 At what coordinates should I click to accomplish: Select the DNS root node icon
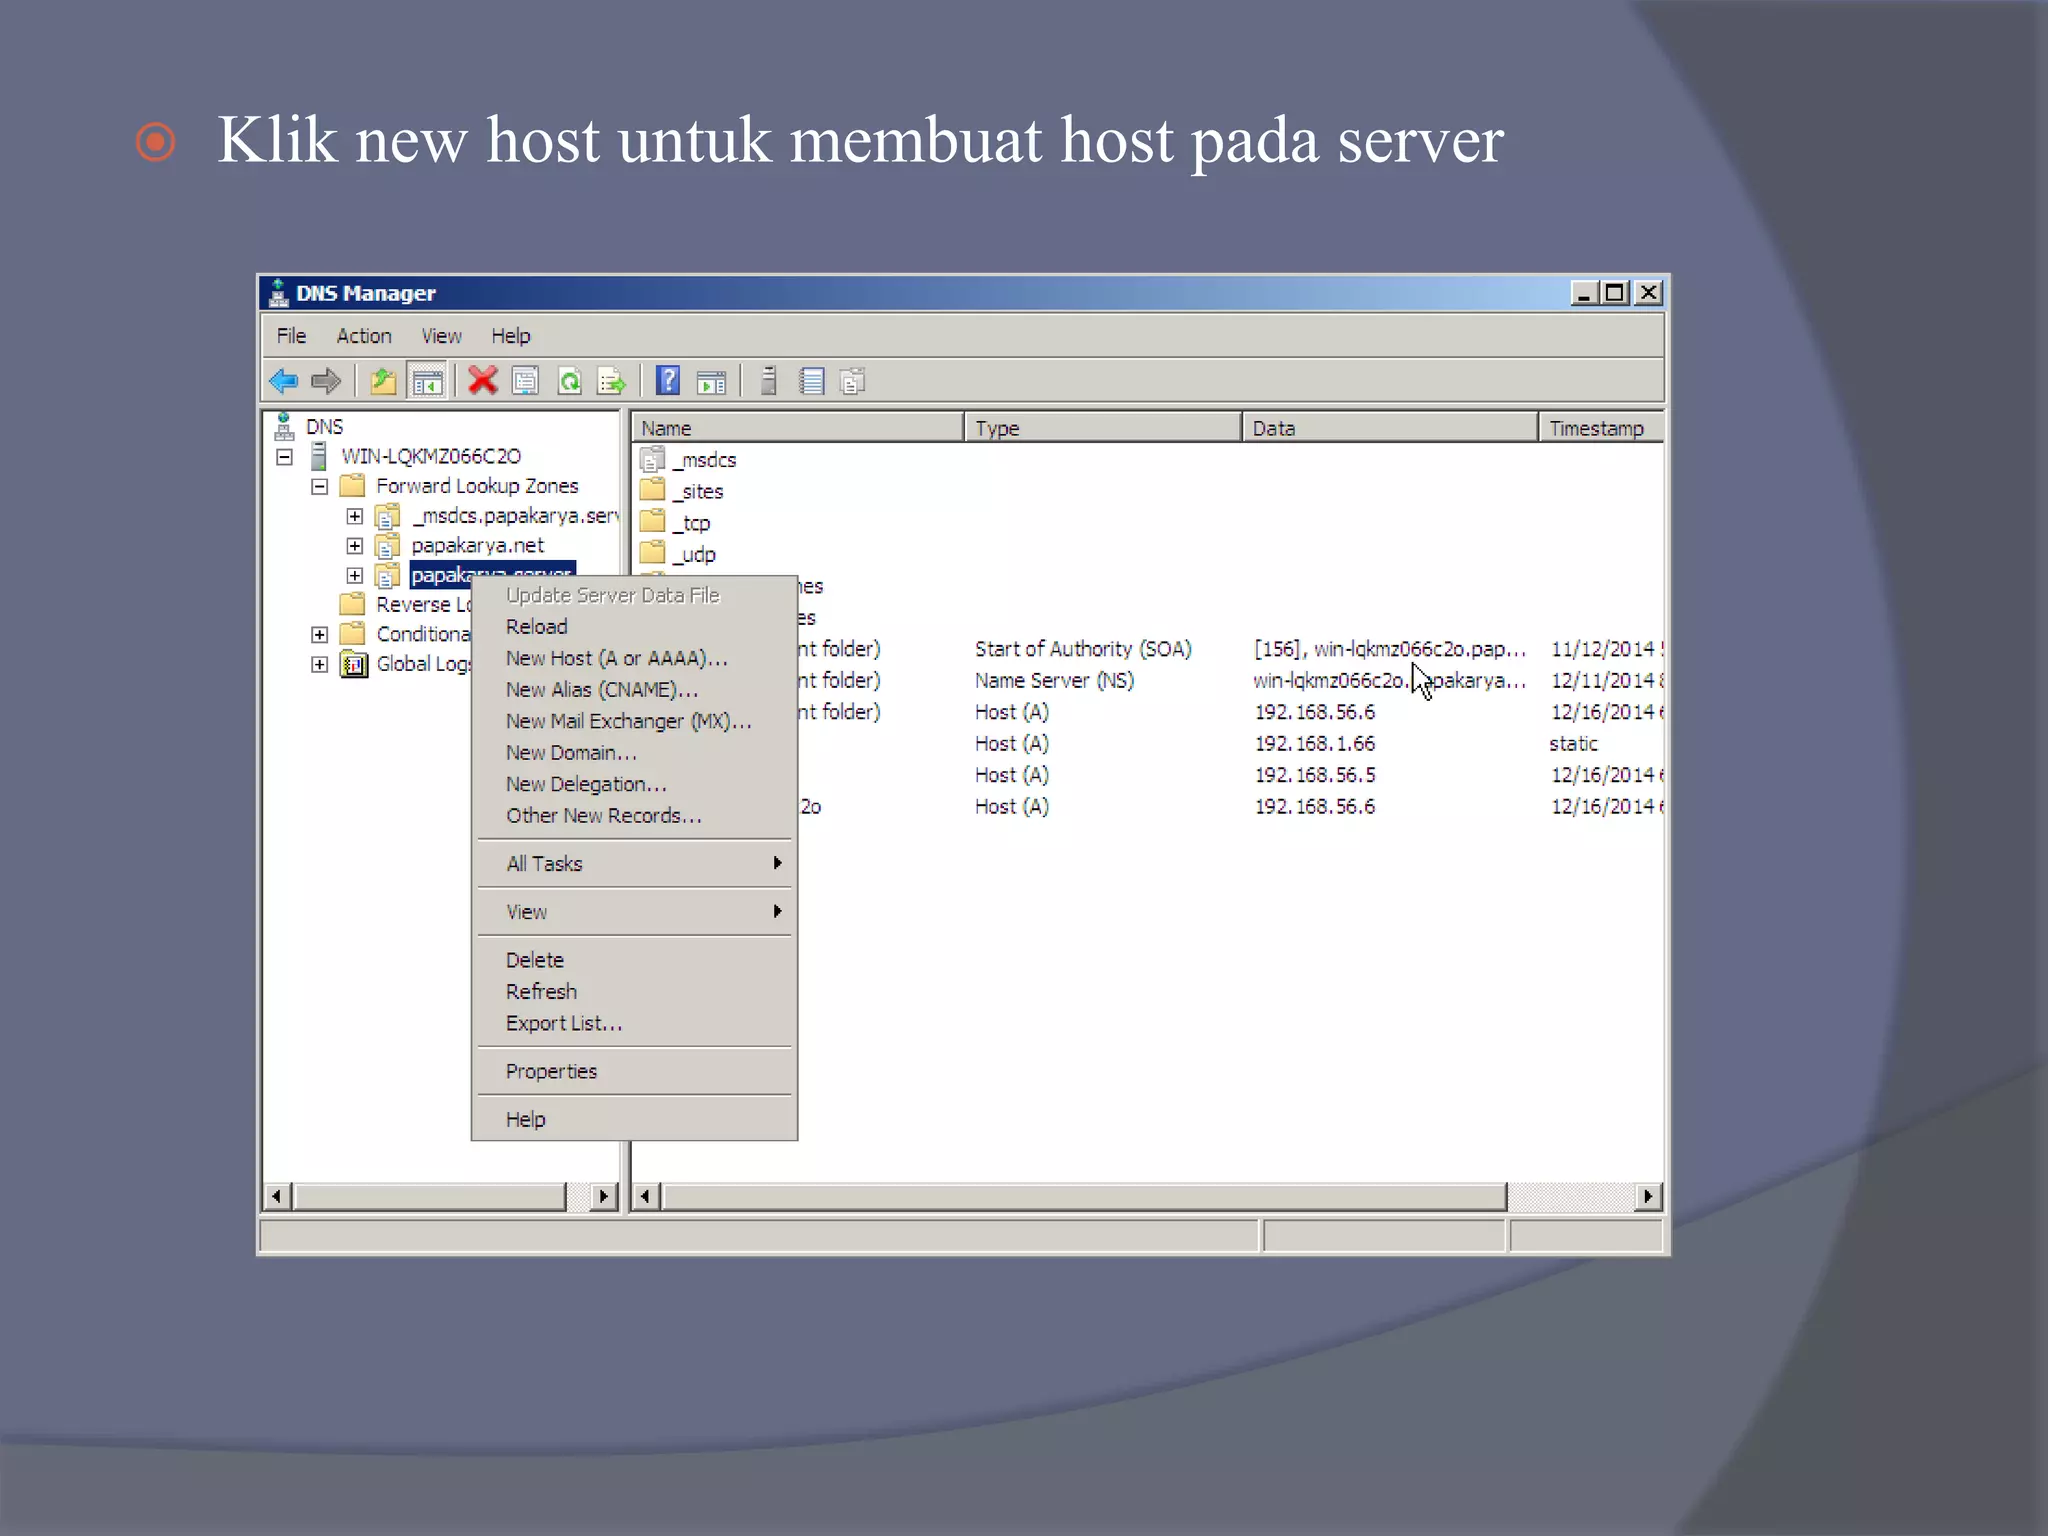(x=284, y=427)
